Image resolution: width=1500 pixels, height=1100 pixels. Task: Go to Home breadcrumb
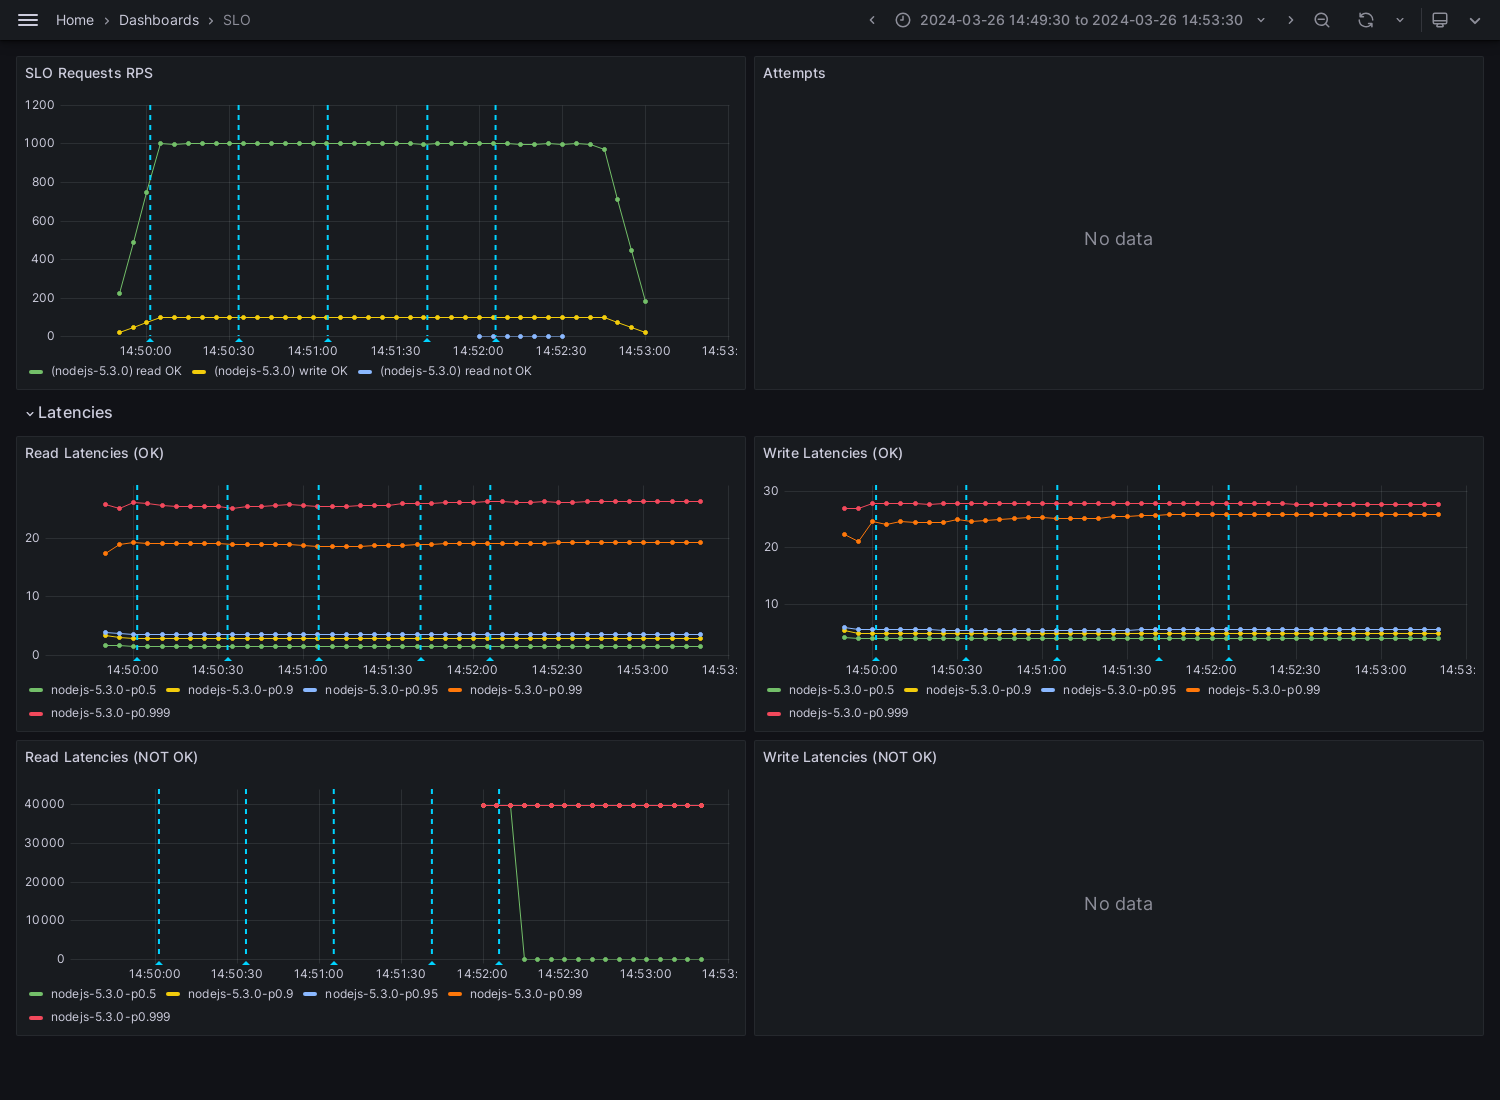(x=75, y=20)
